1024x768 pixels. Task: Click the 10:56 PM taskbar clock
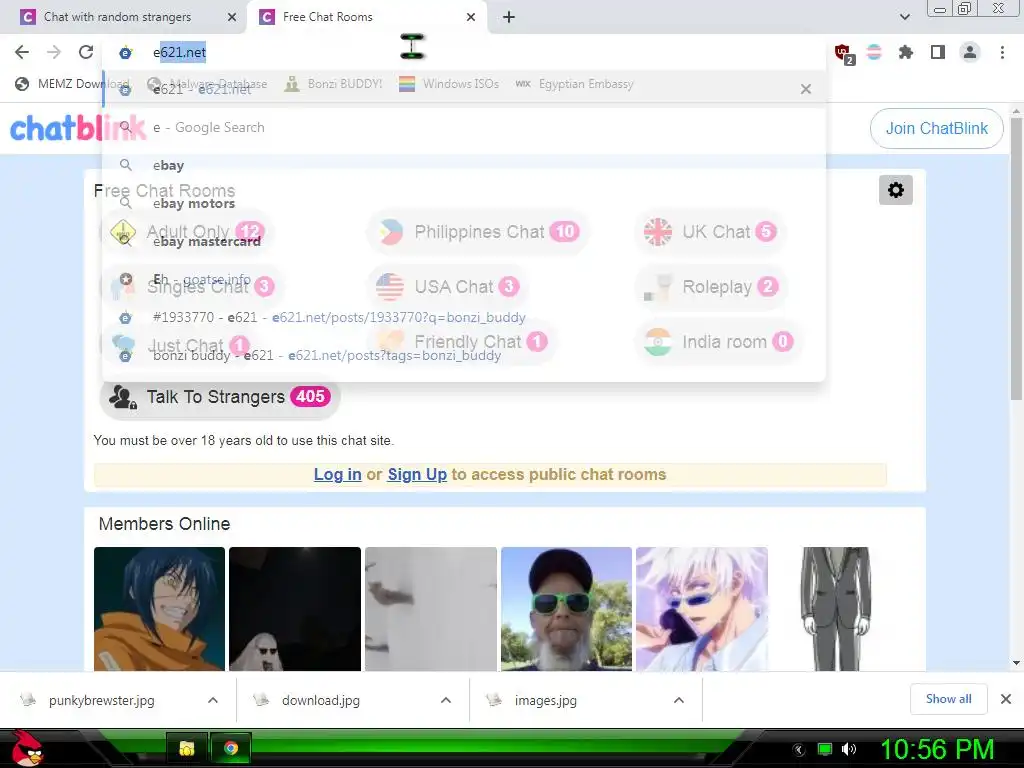coord(937,749)
